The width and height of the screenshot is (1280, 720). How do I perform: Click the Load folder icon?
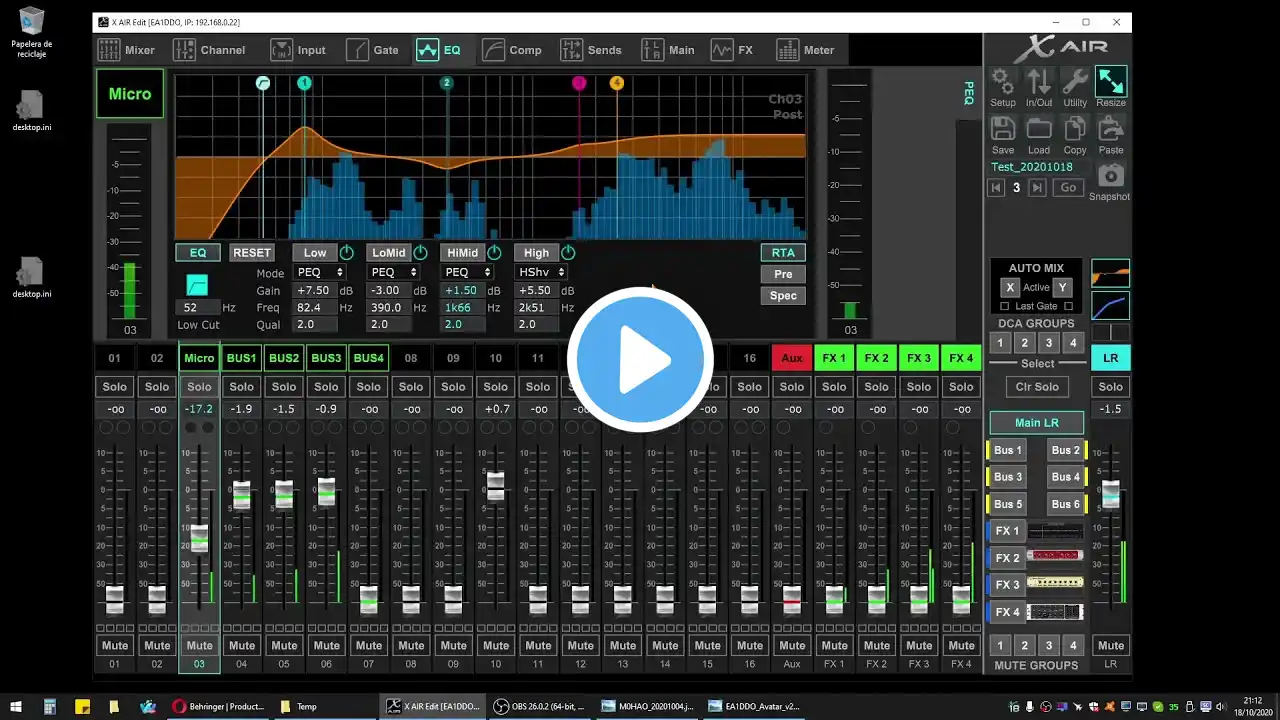[1039, 129]
